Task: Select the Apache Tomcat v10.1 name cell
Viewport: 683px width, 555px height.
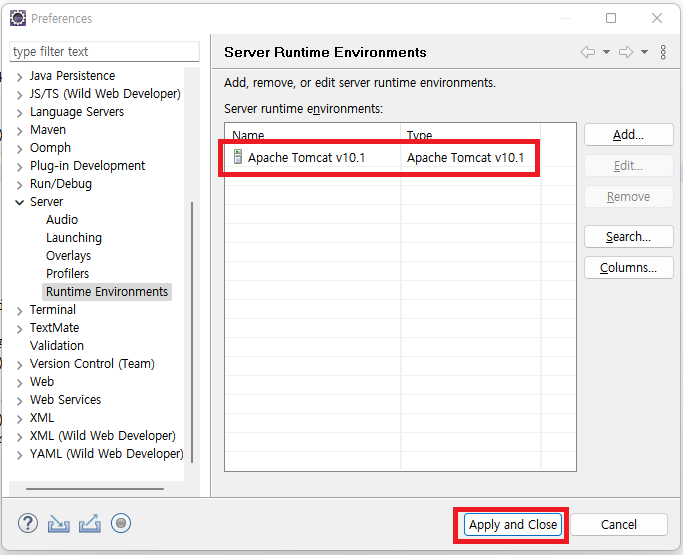Action: click(x=313, y=157)
